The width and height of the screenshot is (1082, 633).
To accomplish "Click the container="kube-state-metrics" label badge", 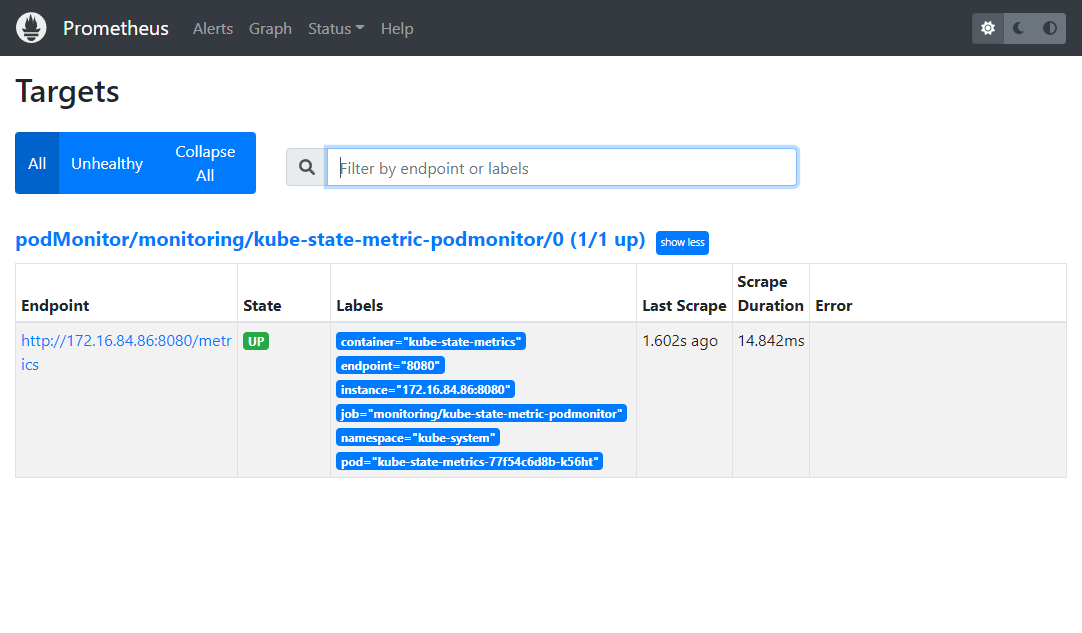I will [431, 342].
